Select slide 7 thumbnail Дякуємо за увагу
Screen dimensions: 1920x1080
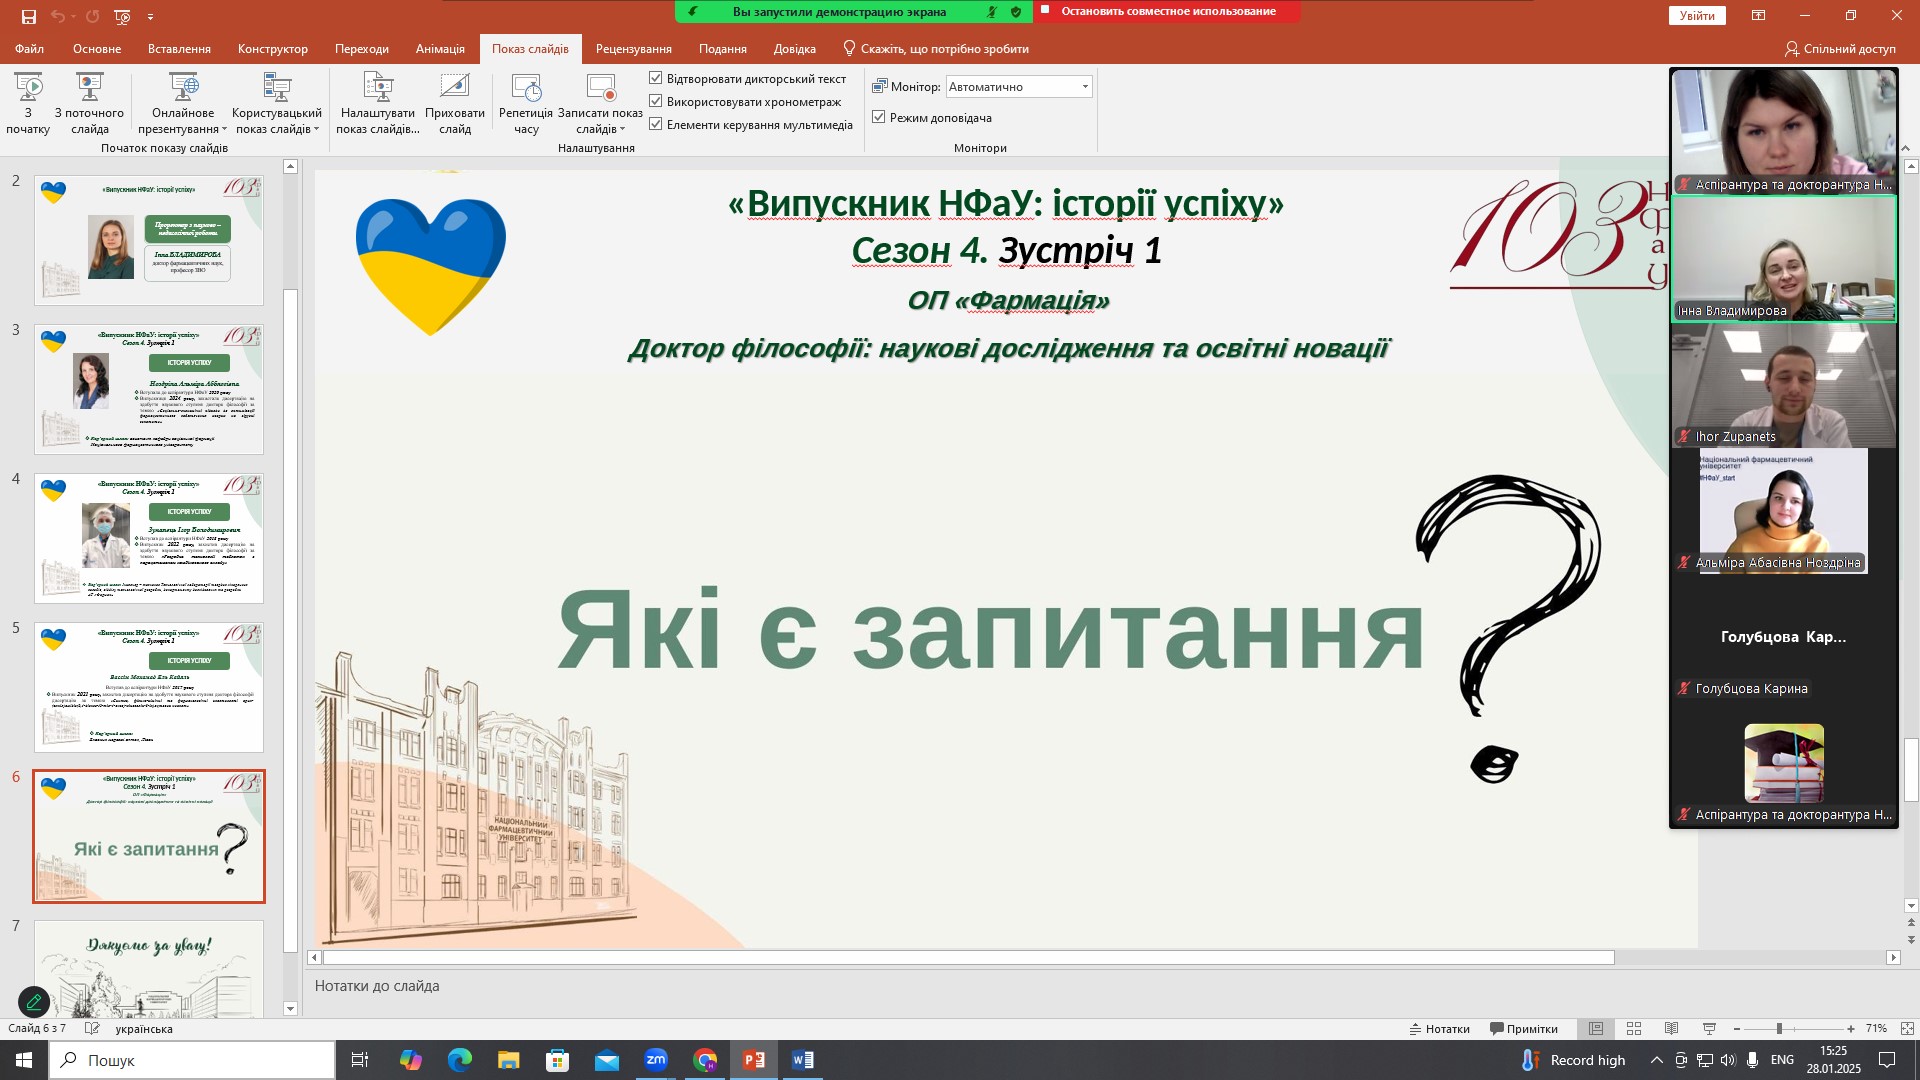tap(149, 968)
